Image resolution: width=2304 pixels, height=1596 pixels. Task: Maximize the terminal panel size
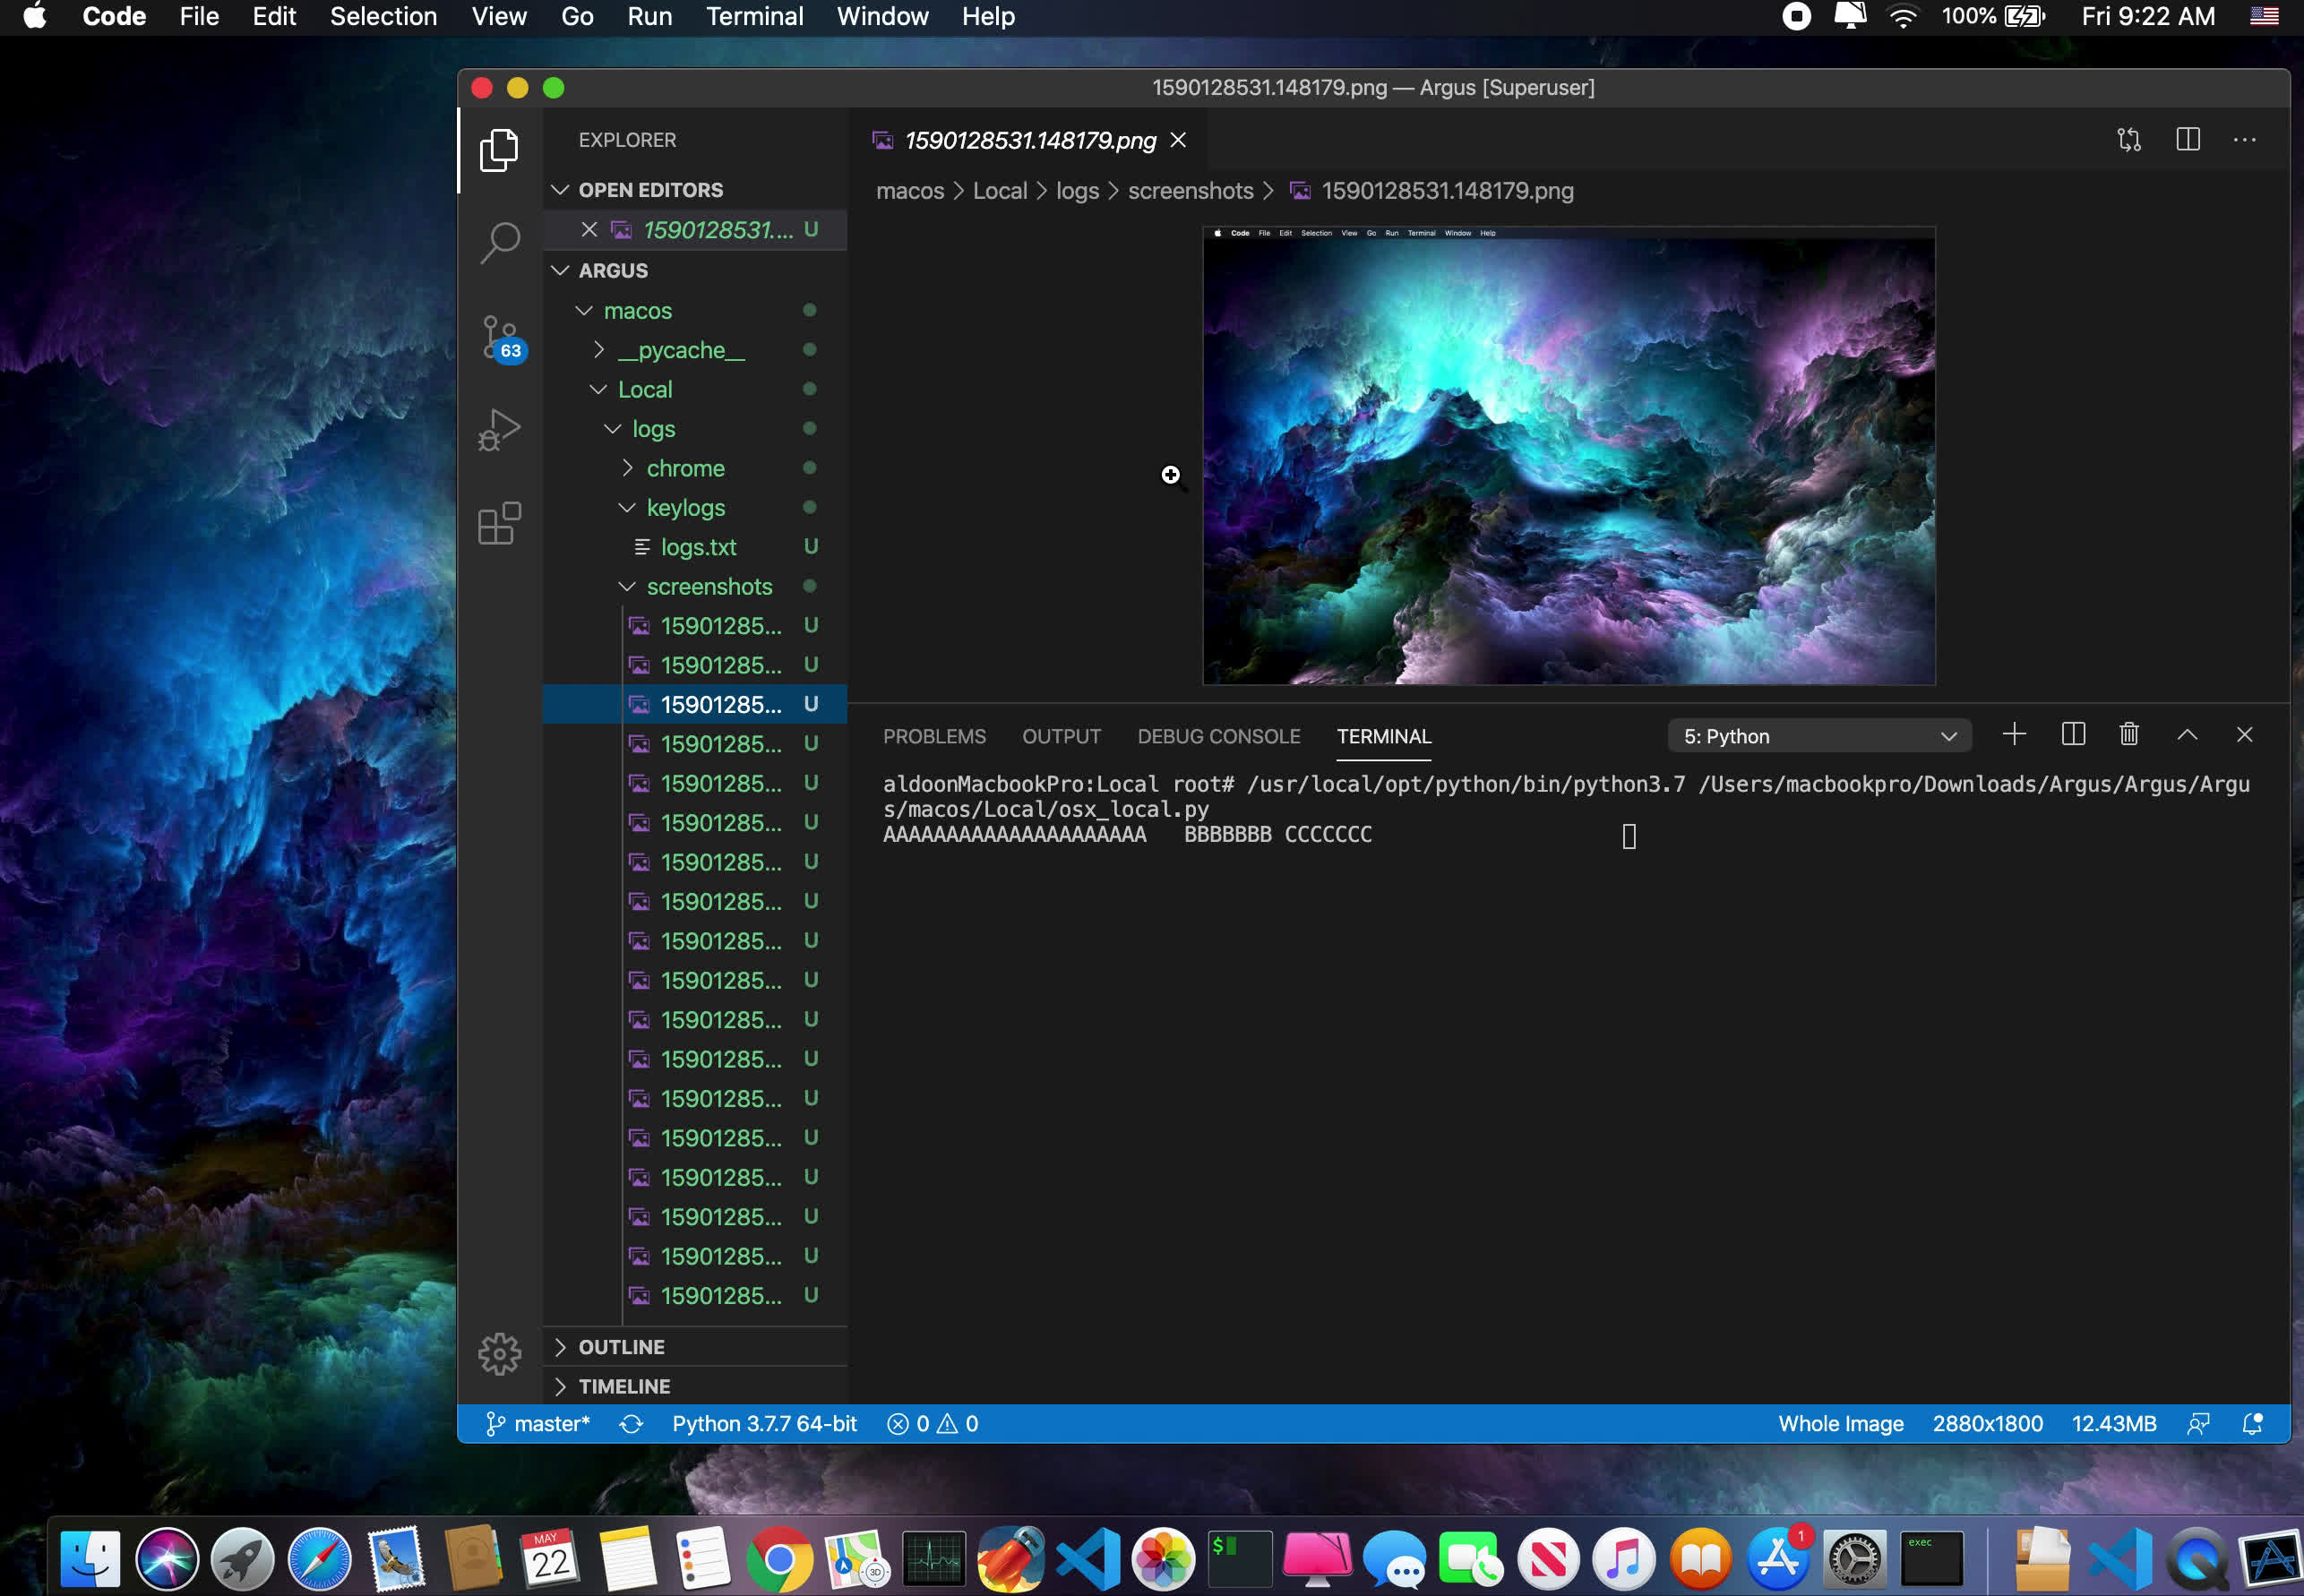click(x=2187, y=735)
